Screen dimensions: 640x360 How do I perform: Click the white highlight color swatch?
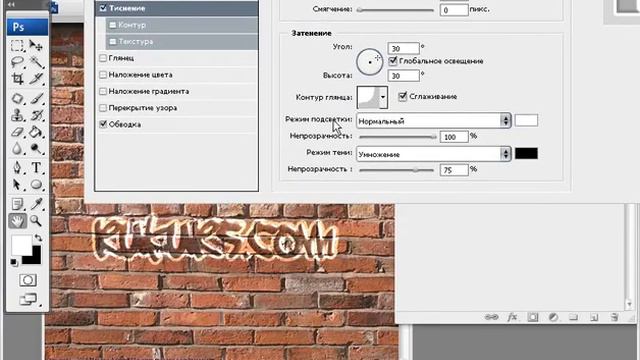tap(526, 120)
